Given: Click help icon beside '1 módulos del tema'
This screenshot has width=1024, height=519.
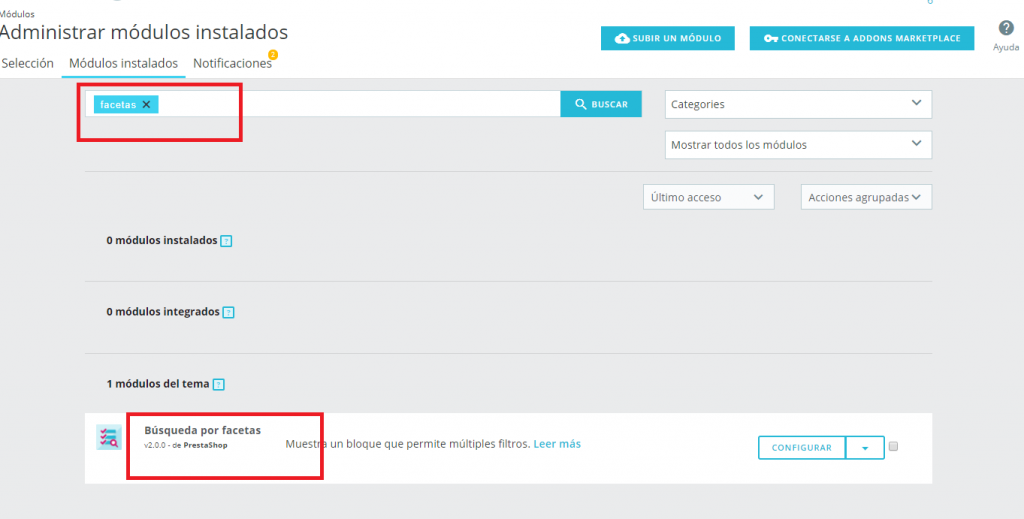Looking at the screenshot, I should pos(219,384).
